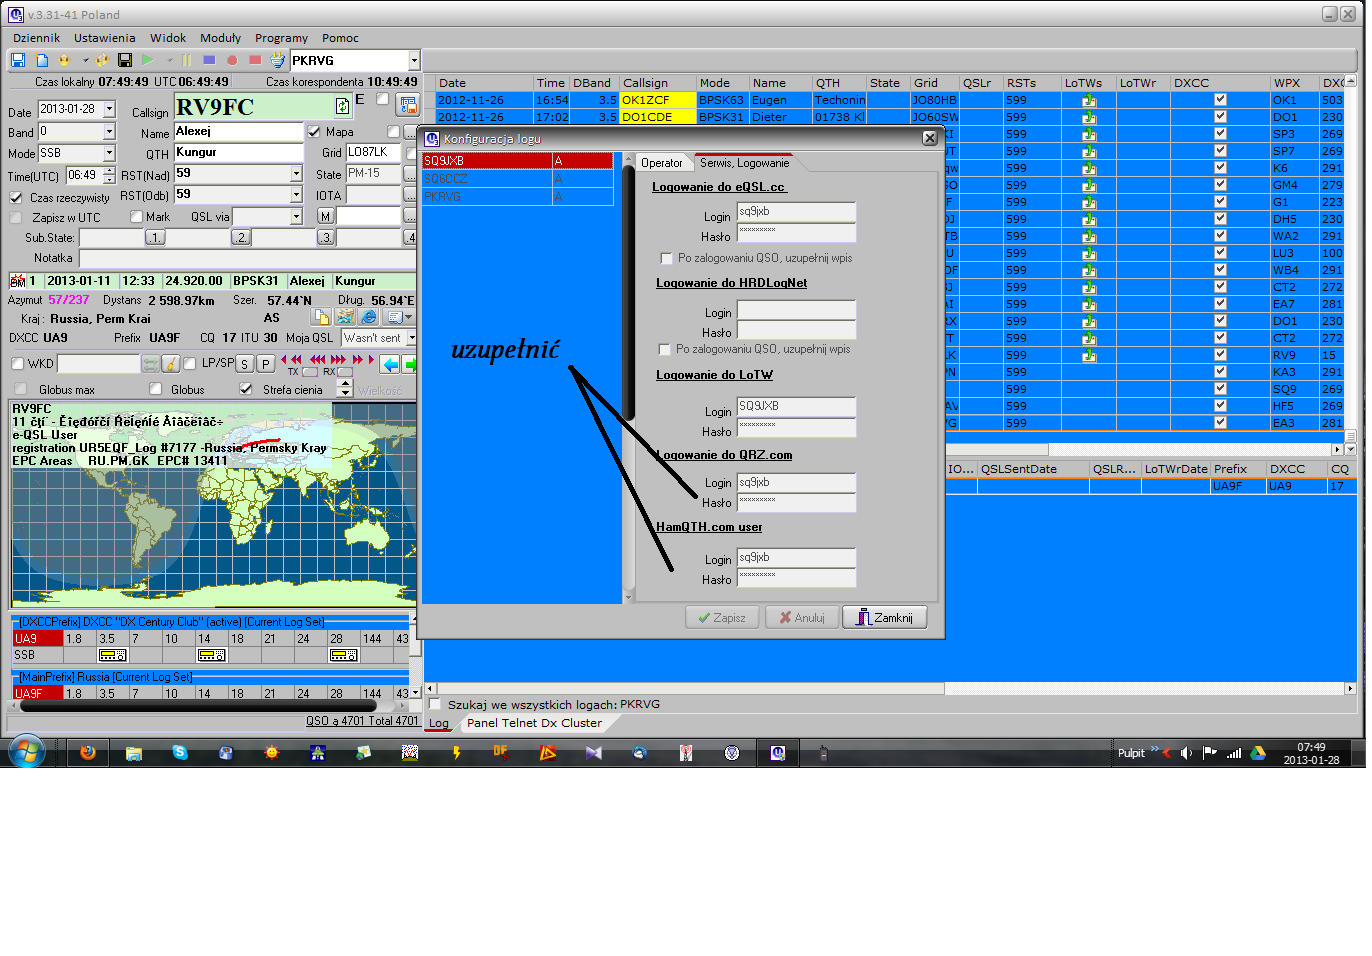Click the green refresh icon beside callsign RV9FC

pyautogui.click(x=342, y=106)
